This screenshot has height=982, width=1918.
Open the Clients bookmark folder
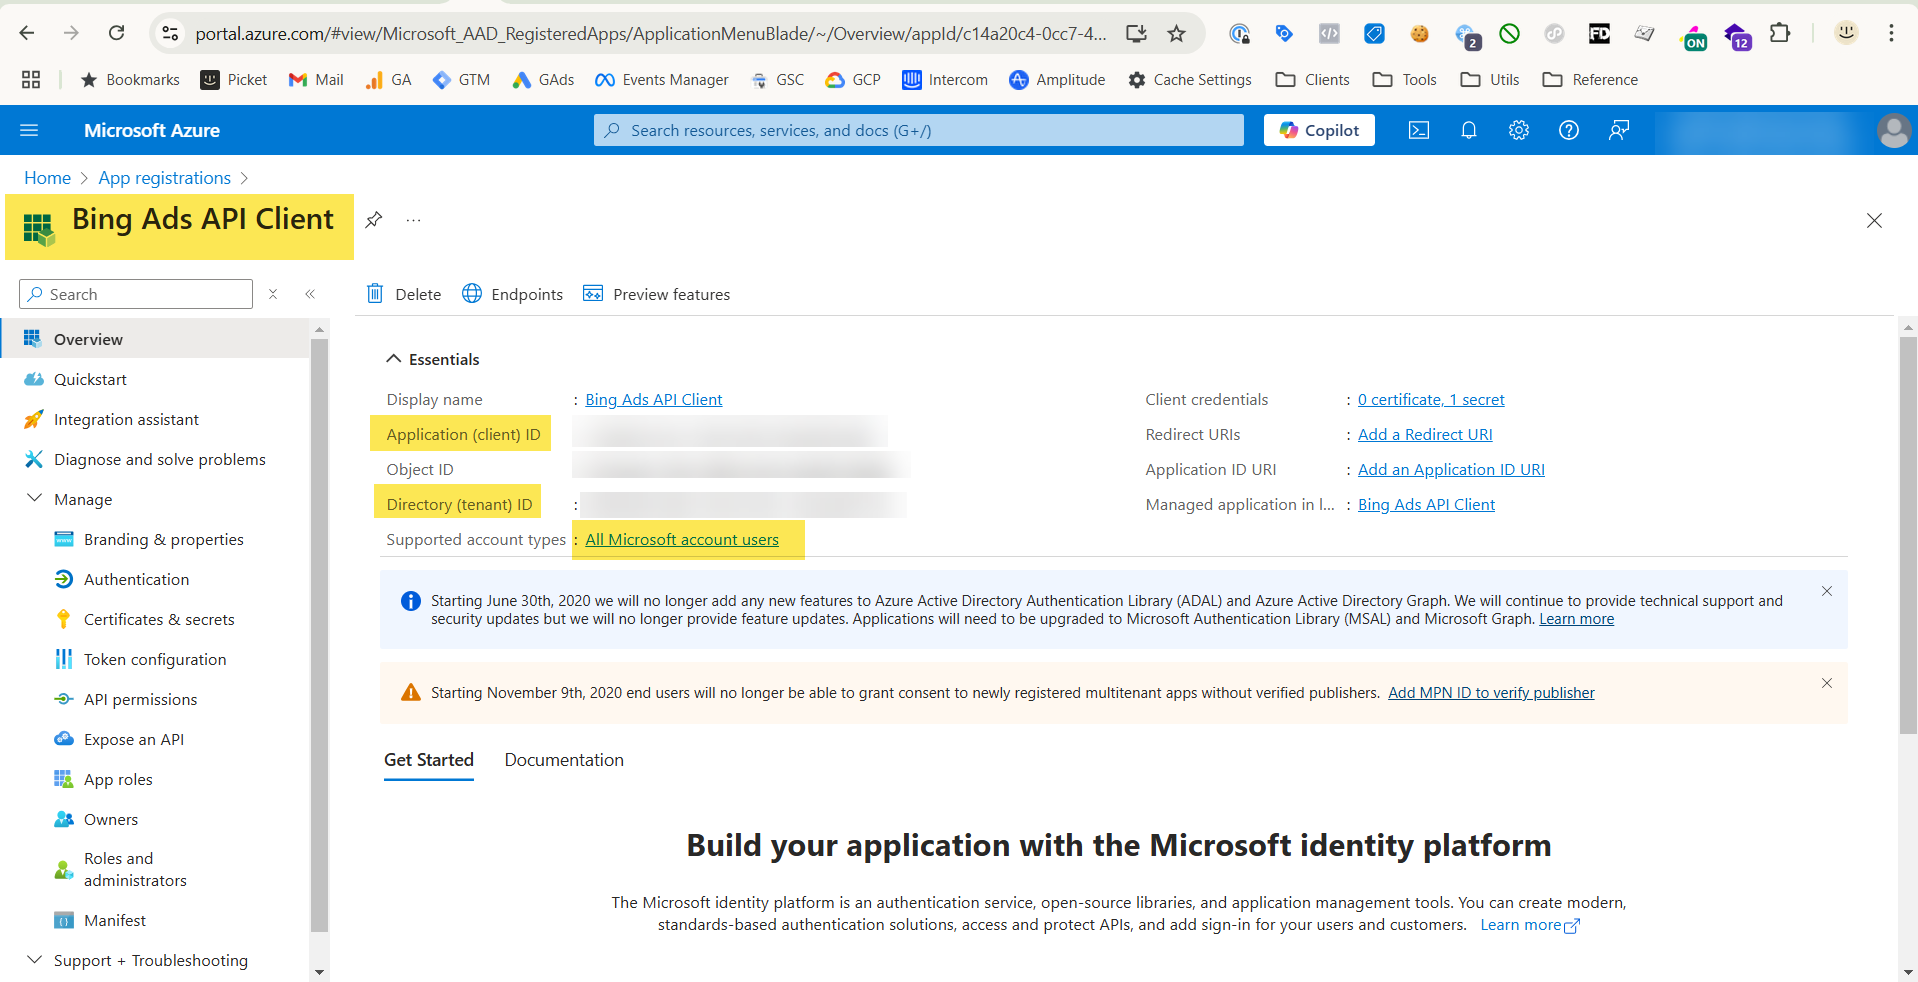click(x=1312, y=80)
